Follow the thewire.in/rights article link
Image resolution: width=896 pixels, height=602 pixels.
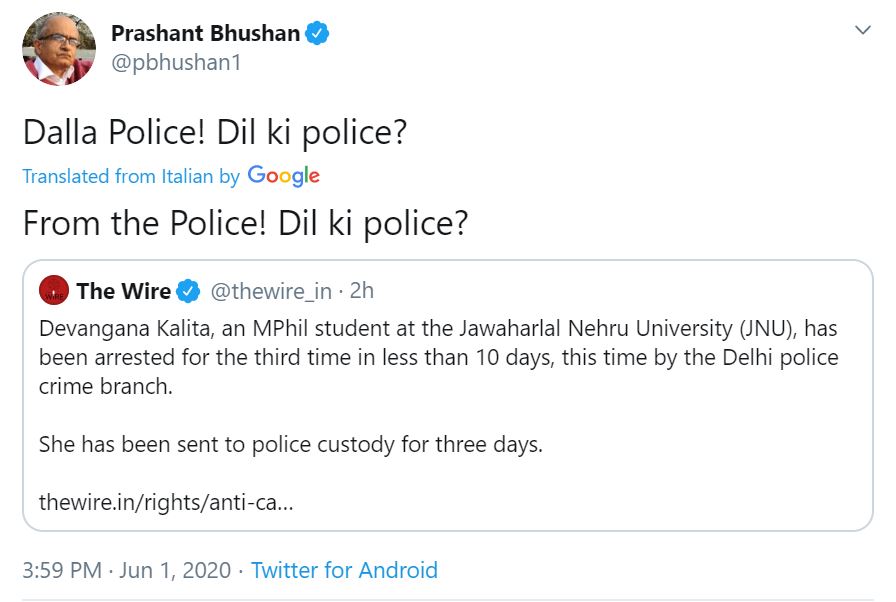point(166,501)
